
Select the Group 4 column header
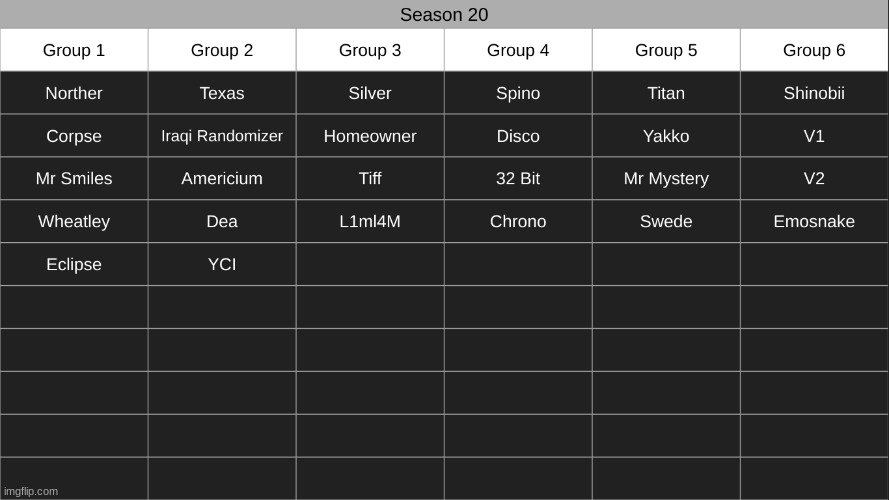tap(518, 50)
